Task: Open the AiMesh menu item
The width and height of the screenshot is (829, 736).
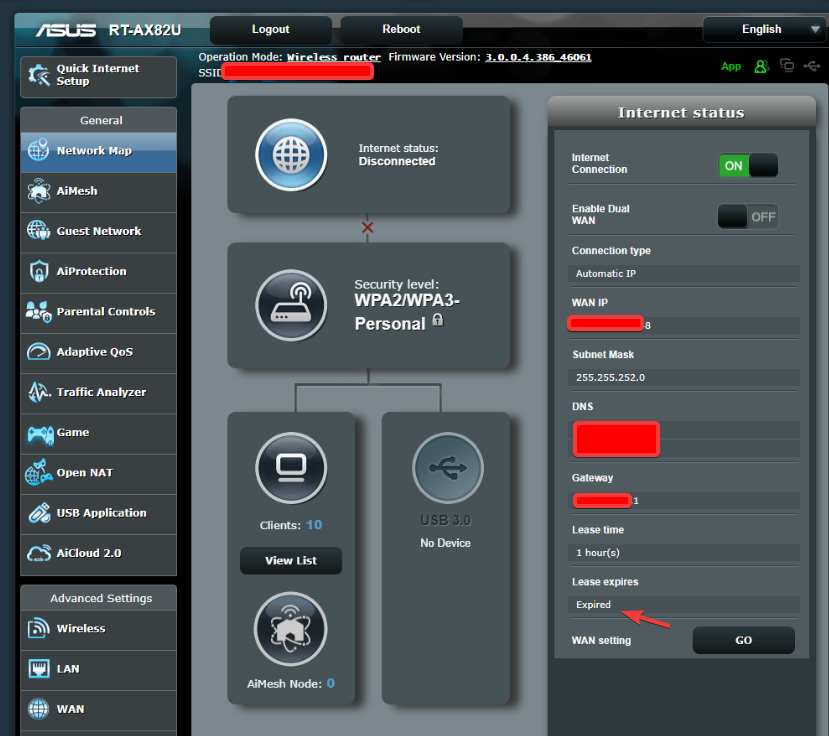Action: (98, 191)
